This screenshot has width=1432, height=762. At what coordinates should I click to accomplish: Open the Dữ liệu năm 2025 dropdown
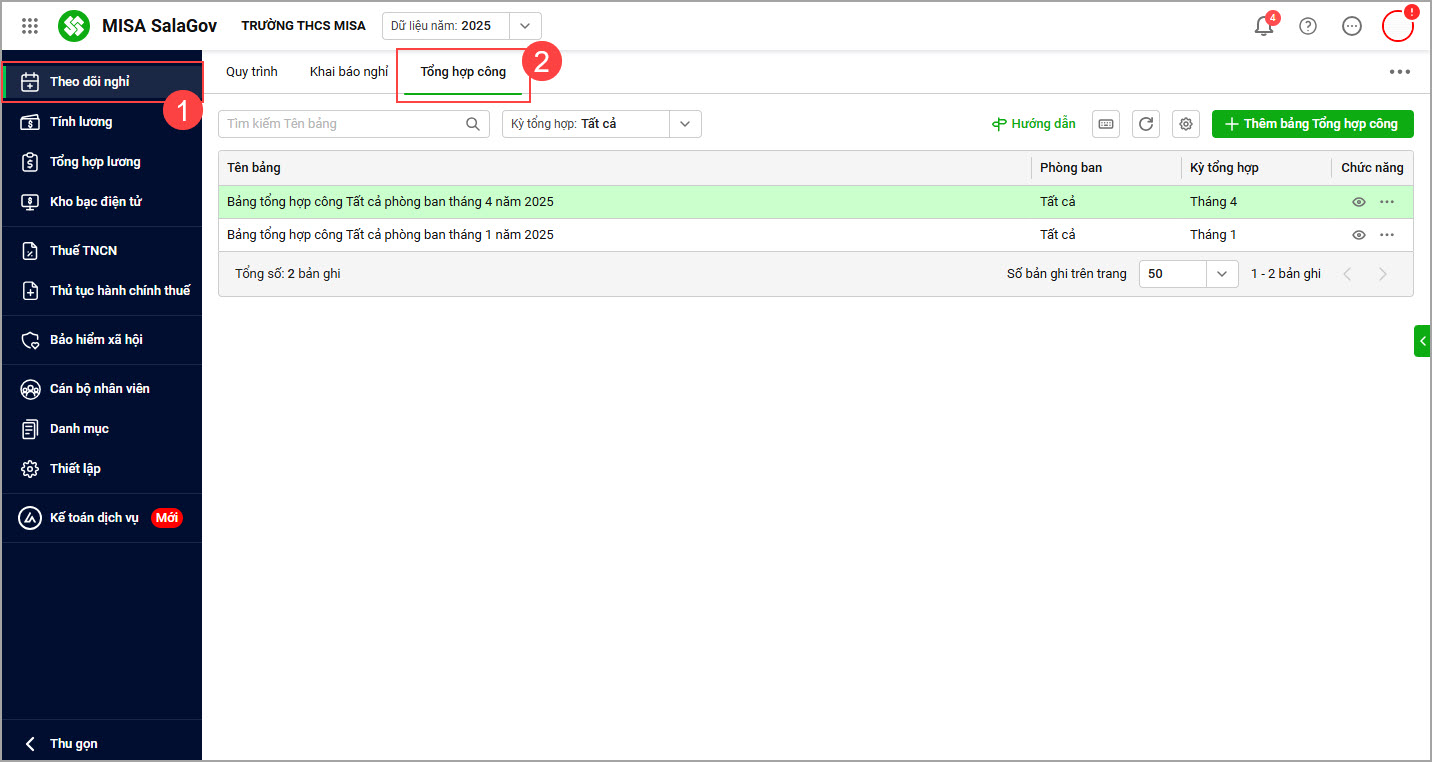click(525, 26)
